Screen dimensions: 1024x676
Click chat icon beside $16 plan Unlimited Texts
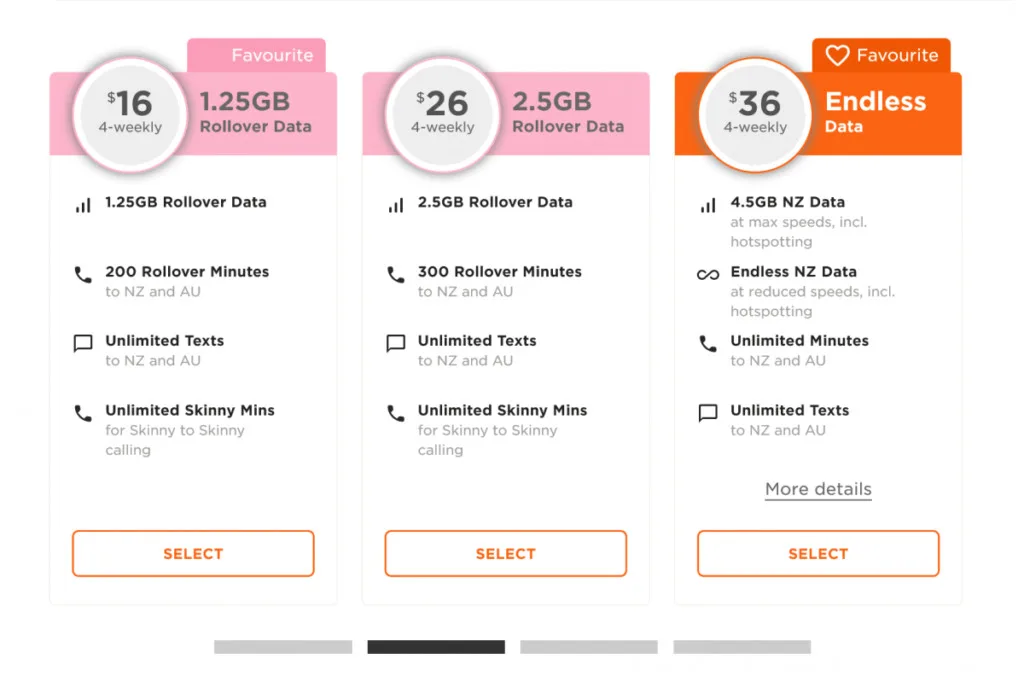[x=83, y=344]
